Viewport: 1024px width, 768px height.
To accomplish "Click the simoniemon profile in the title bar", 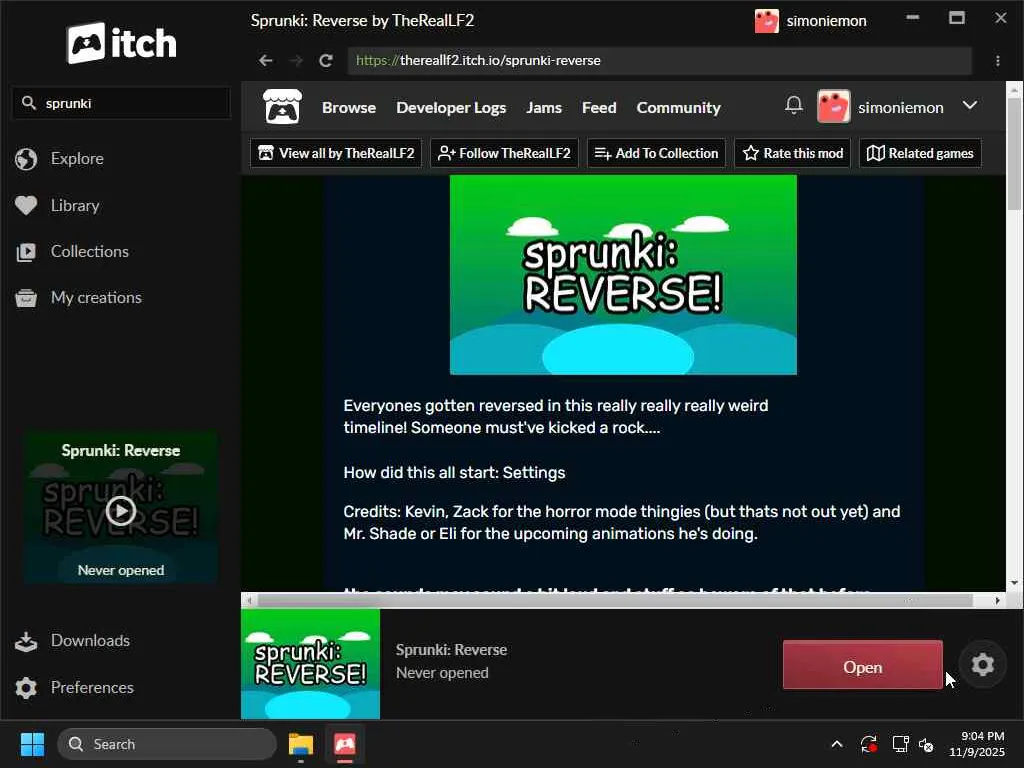I will pyautogui.click(x=810, y=21).
